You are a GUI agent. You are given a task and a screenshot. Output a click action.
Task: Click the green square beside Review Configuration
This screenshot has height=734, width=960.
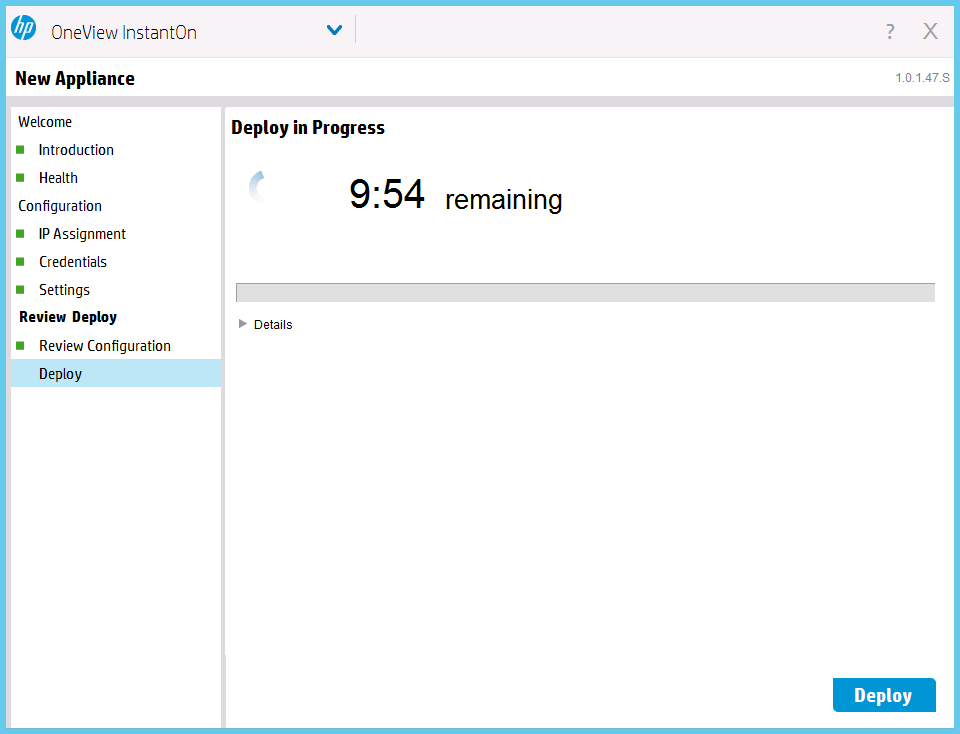[x=20, y=346]
